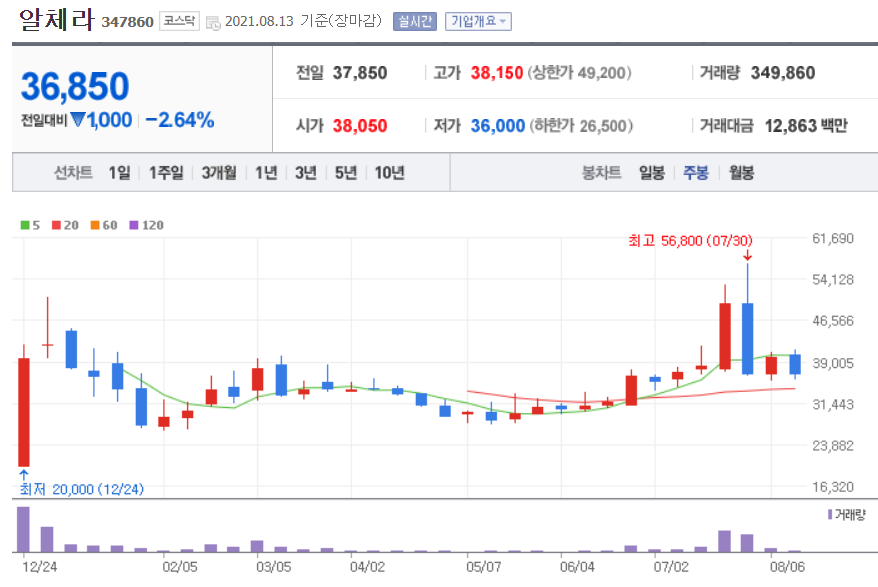Viewport: 878px width, 587px height.
Task: Click the trading value 12,863 백만
Action: coord(806,125)
